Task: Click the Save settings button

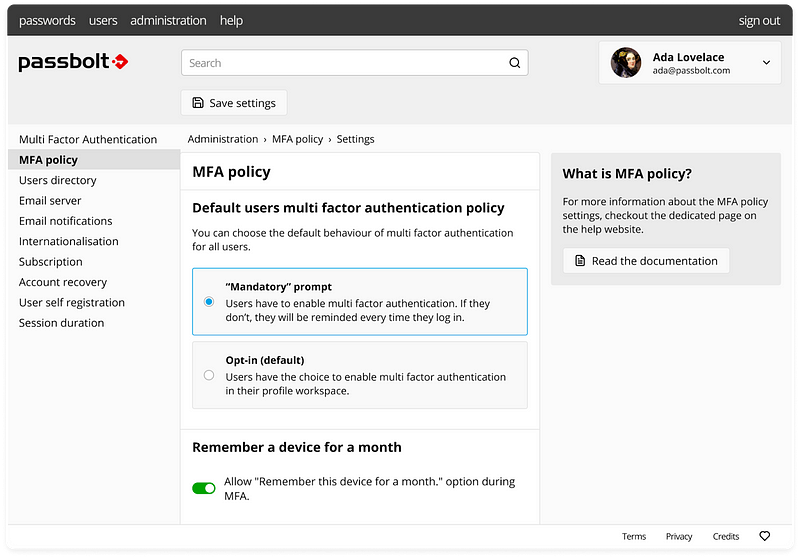Action: (x=234, y=103)
